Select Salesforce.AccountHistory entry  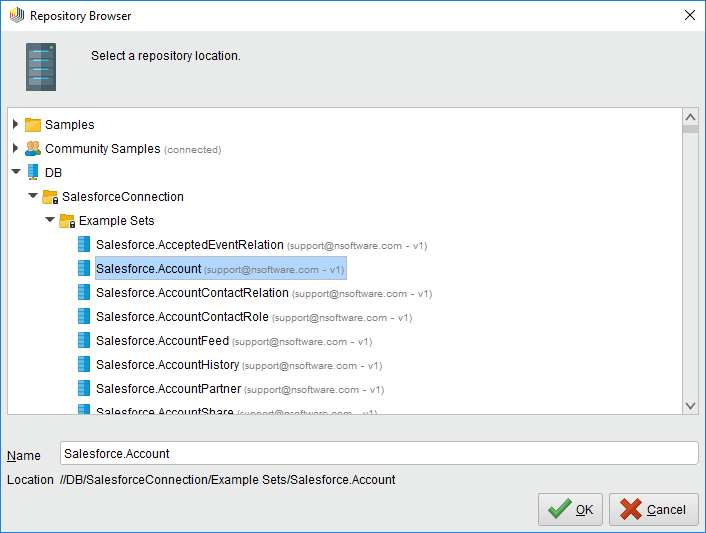click(x=167, y=365)
